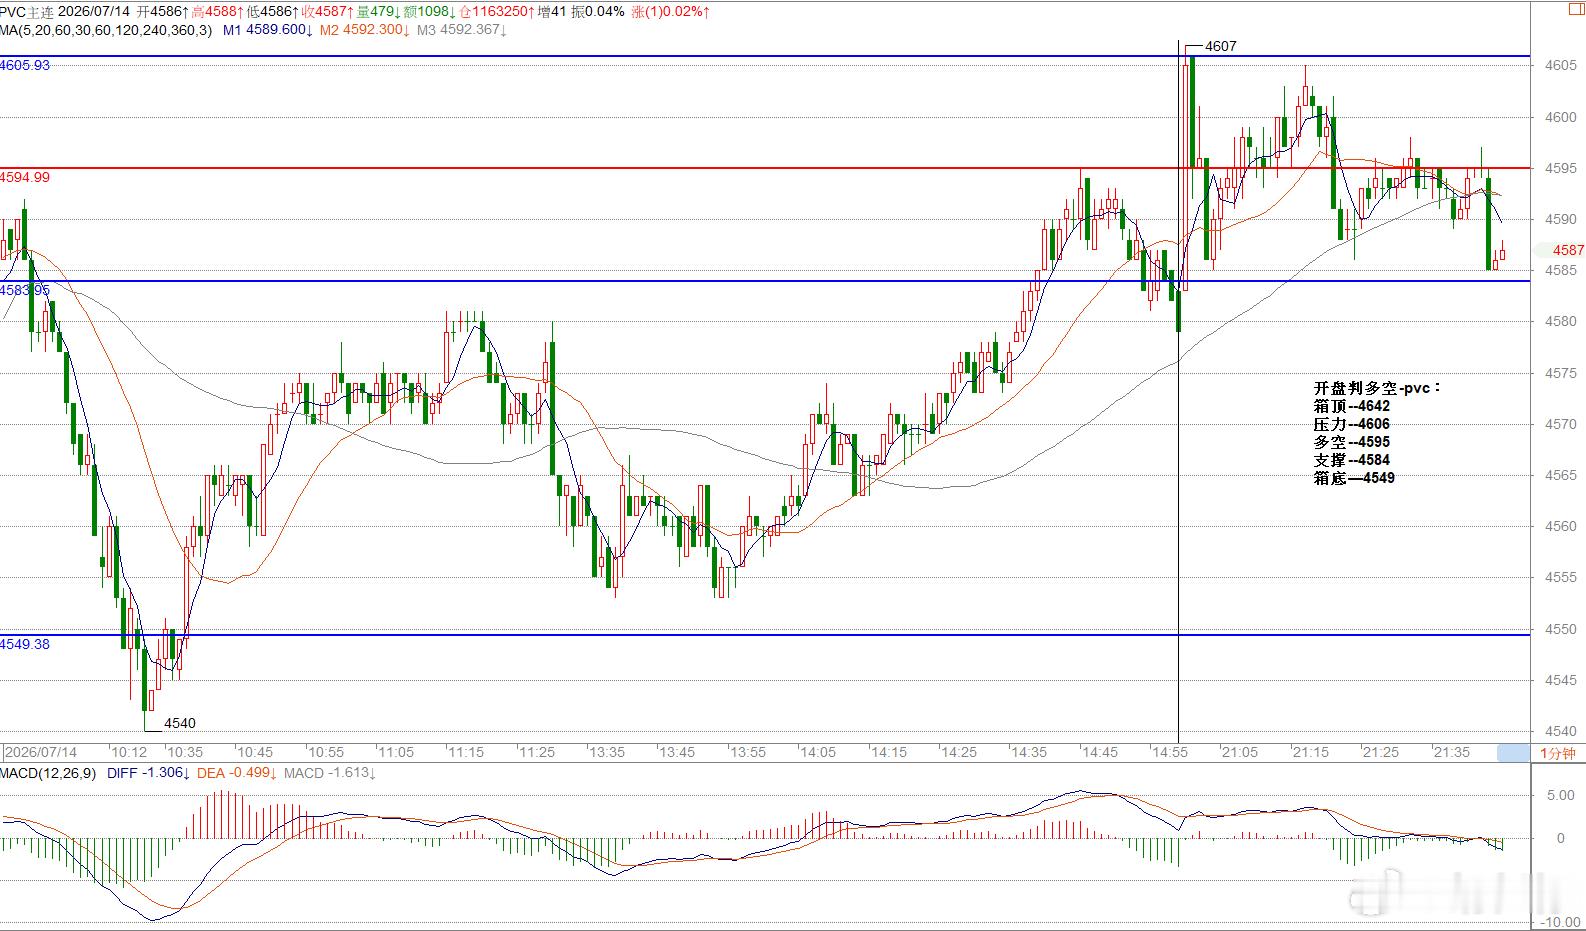Image resolution: width=1586 pixels, height=931 pixels.
Task: Click the MACD(12,26,9) indicator label
Action: tap(48, 773)
